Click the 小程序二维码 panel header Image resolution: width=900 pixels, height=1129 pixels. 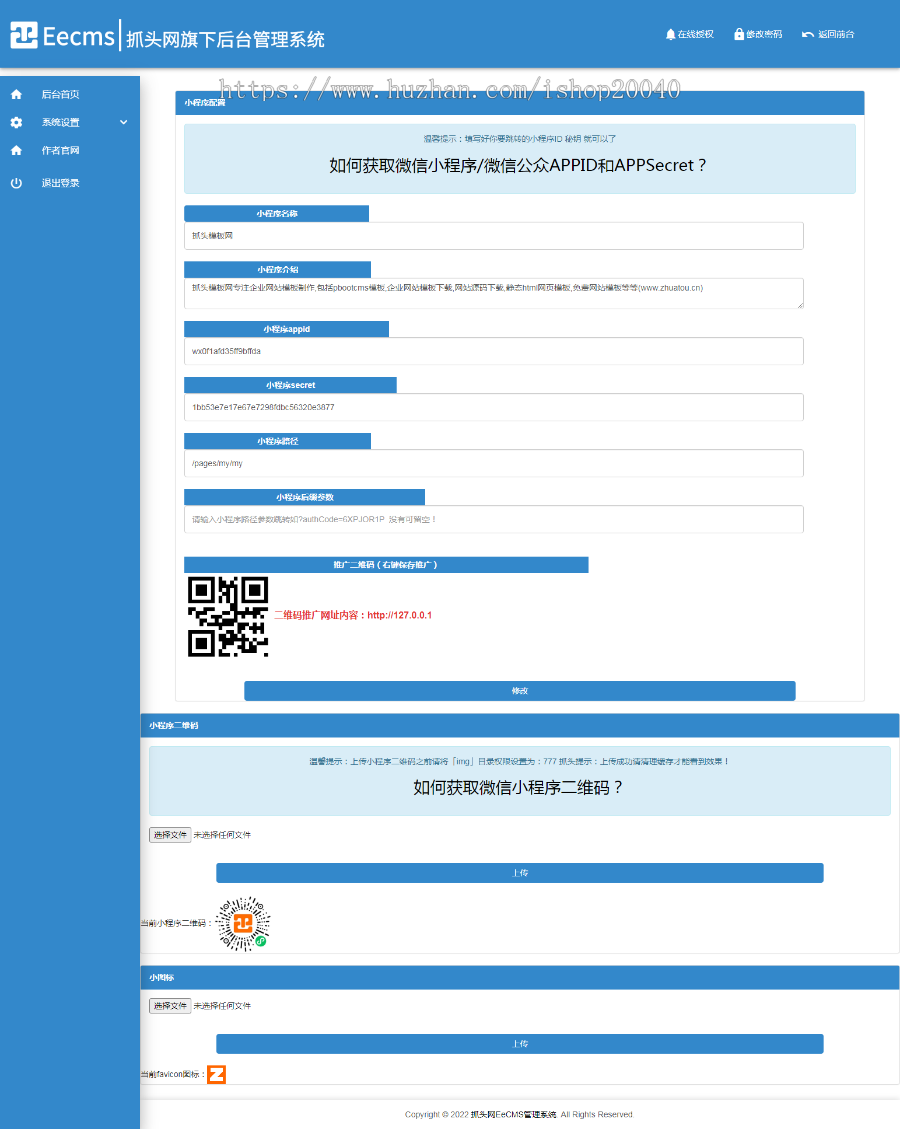click(x=520, y=726)
